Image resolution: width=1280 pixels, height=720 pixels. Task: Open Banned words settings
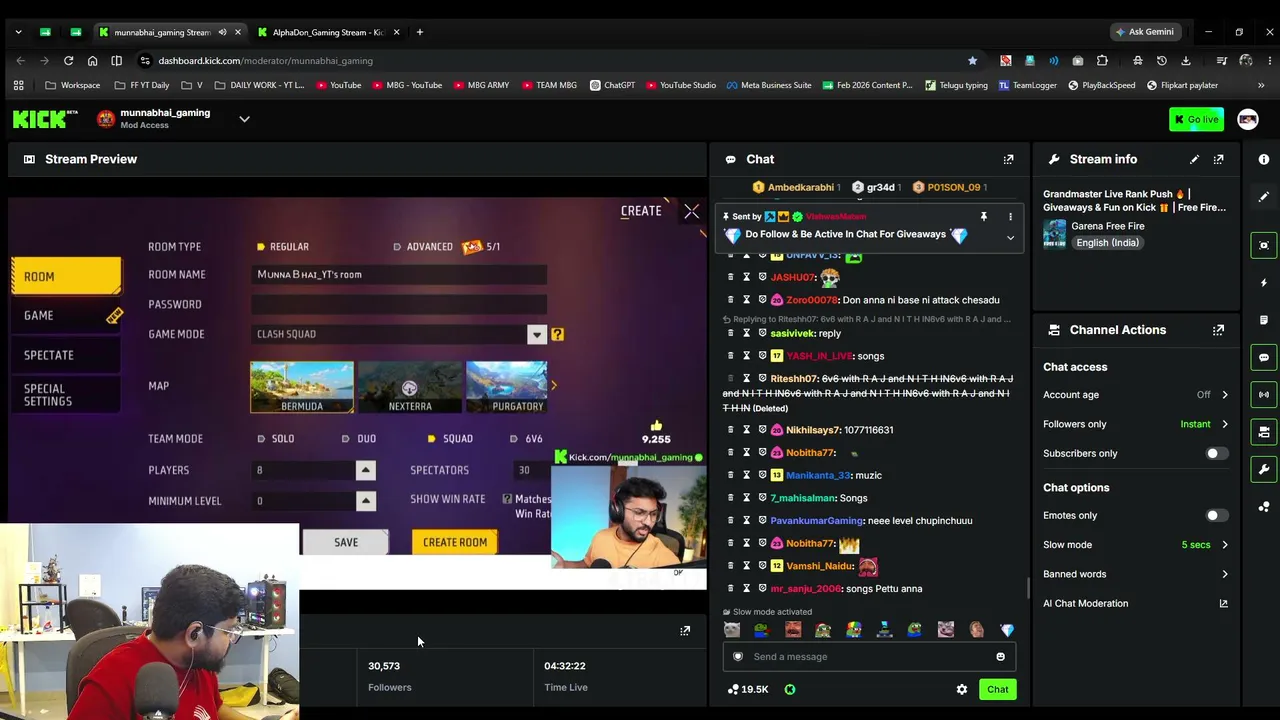point(1136,574)
